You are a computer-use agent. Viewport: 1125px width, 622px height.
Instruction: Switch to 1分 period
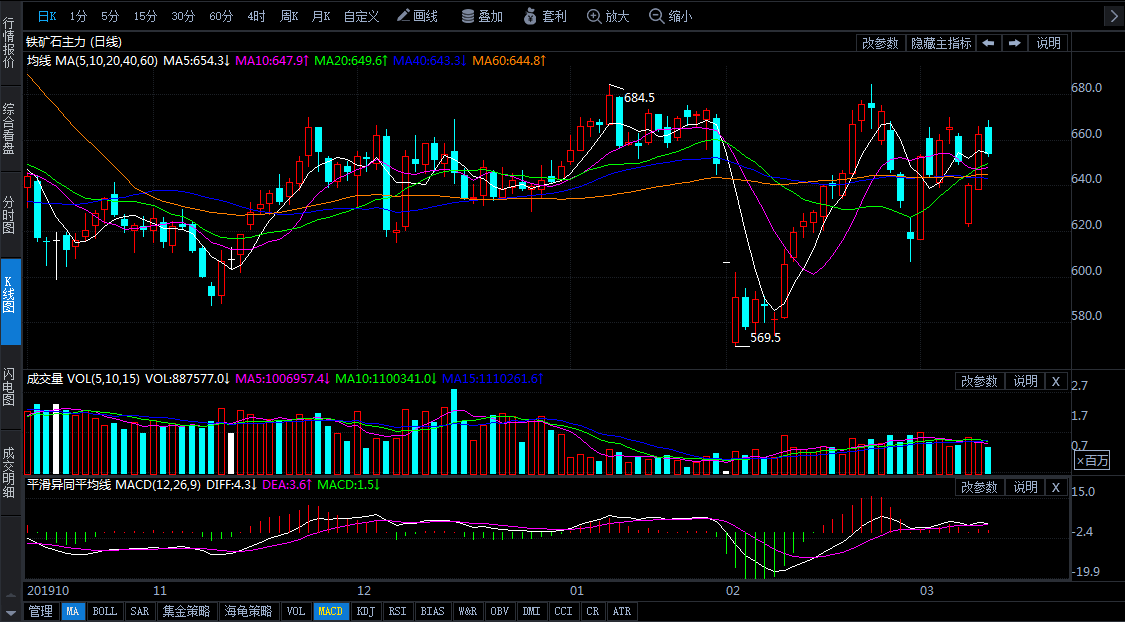pyautogui.click(x=78, y=16)
